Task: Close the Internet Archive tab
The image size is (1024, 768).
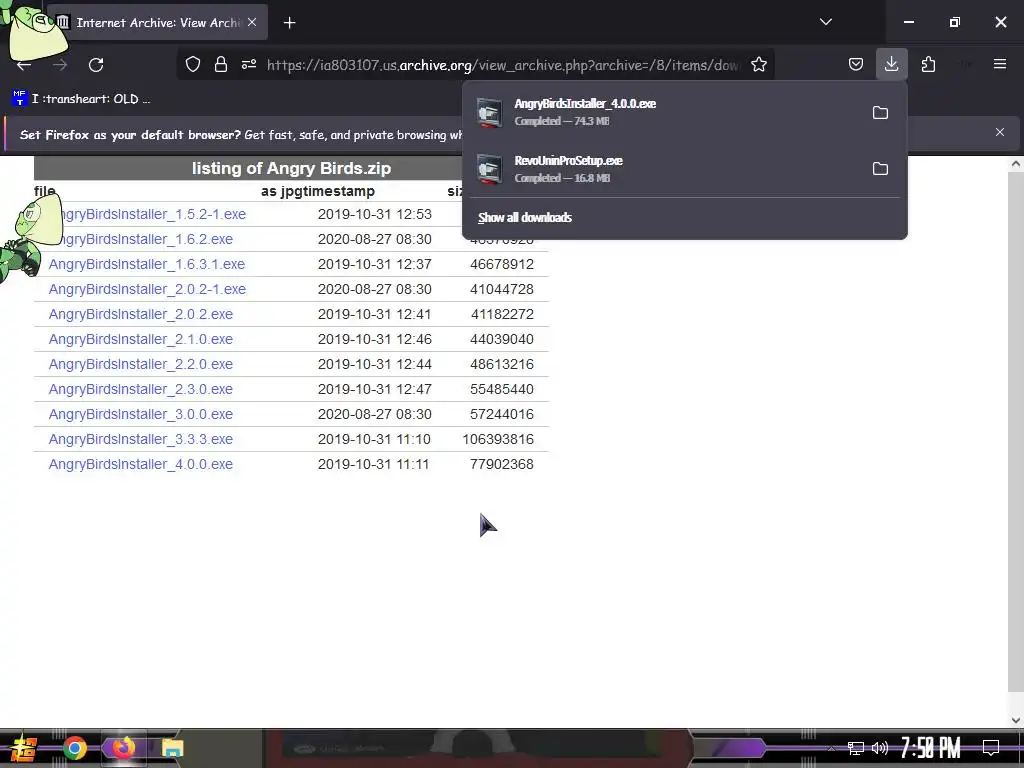Action: click(252, 22)
